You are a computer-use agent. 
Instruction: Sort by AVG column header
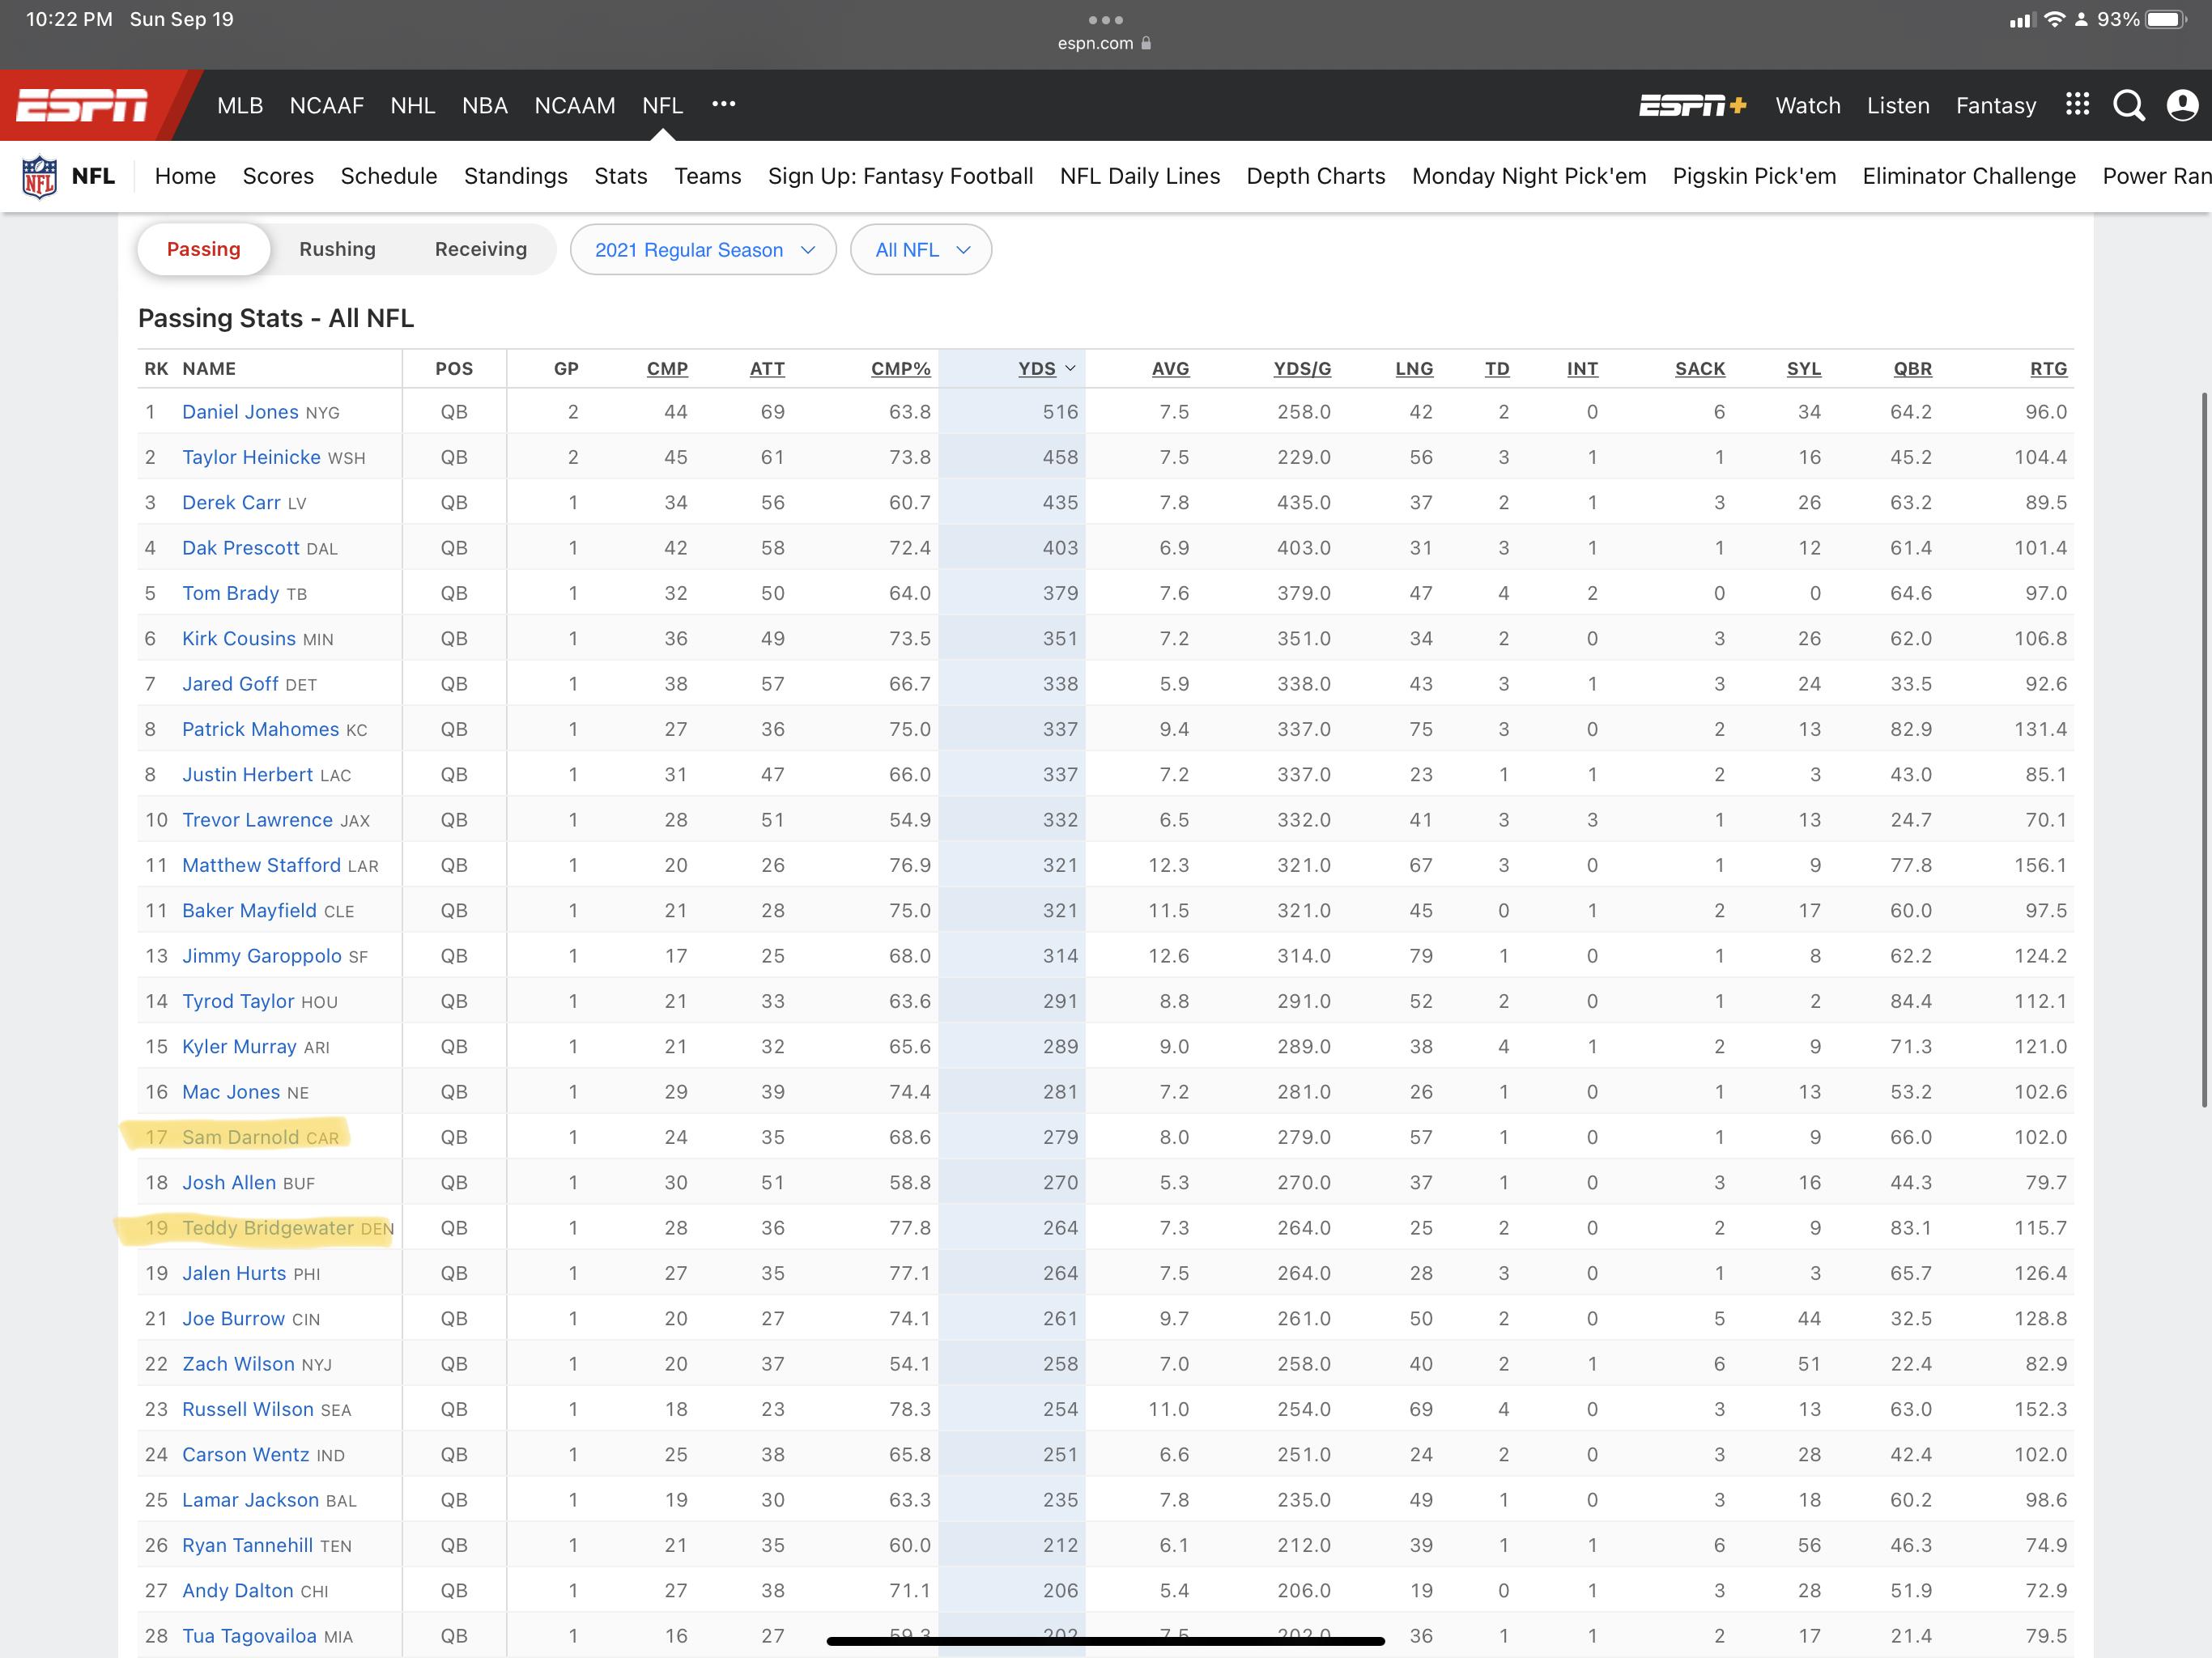[x=1170, y=369]
